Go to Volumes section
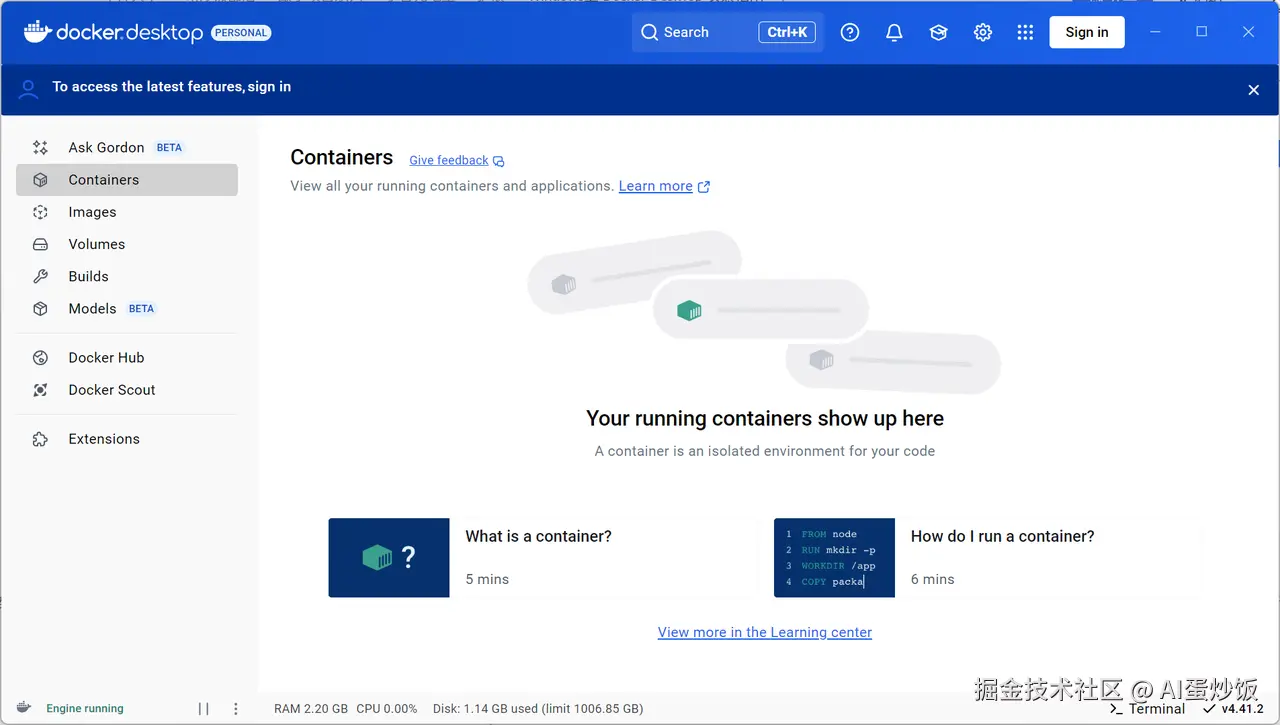 point(127,244)
